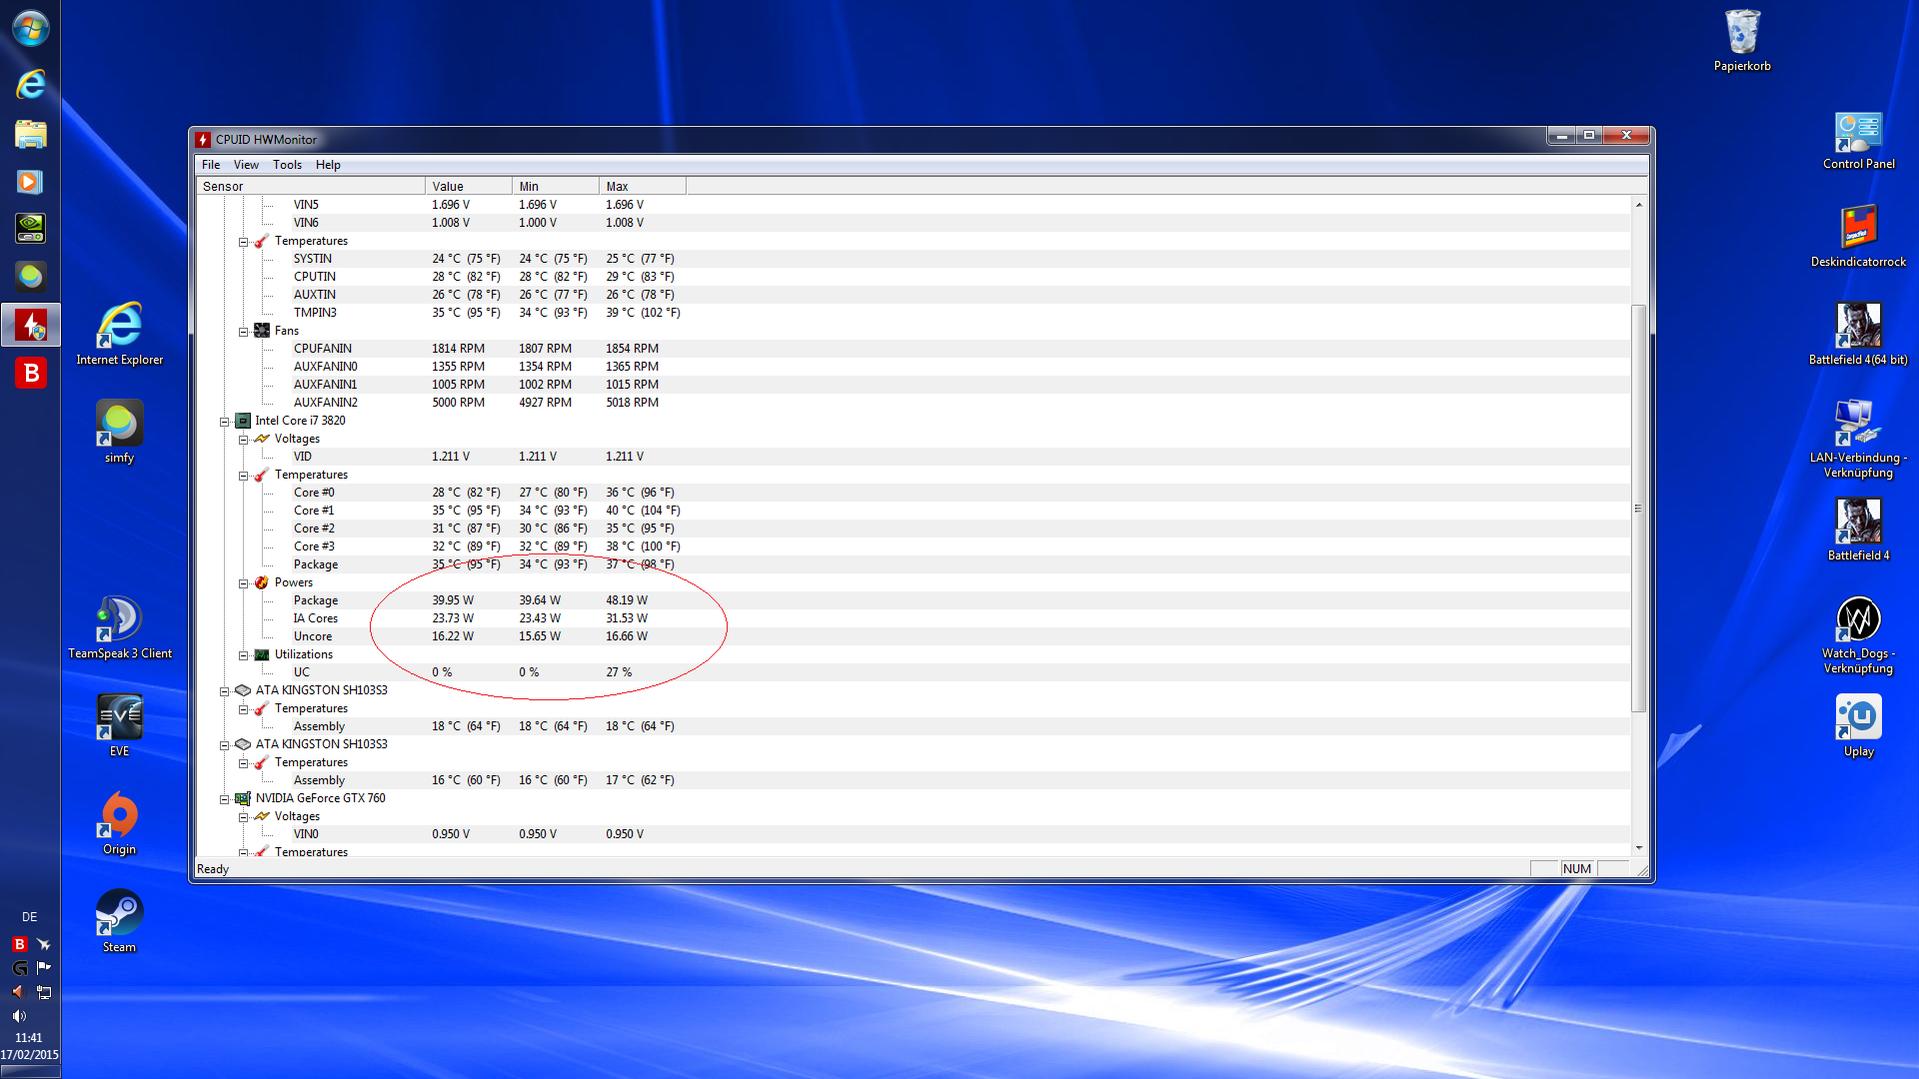Launch Watch_Dogs desktop shortcut

pyautogui.click(x=1858, y=634)
